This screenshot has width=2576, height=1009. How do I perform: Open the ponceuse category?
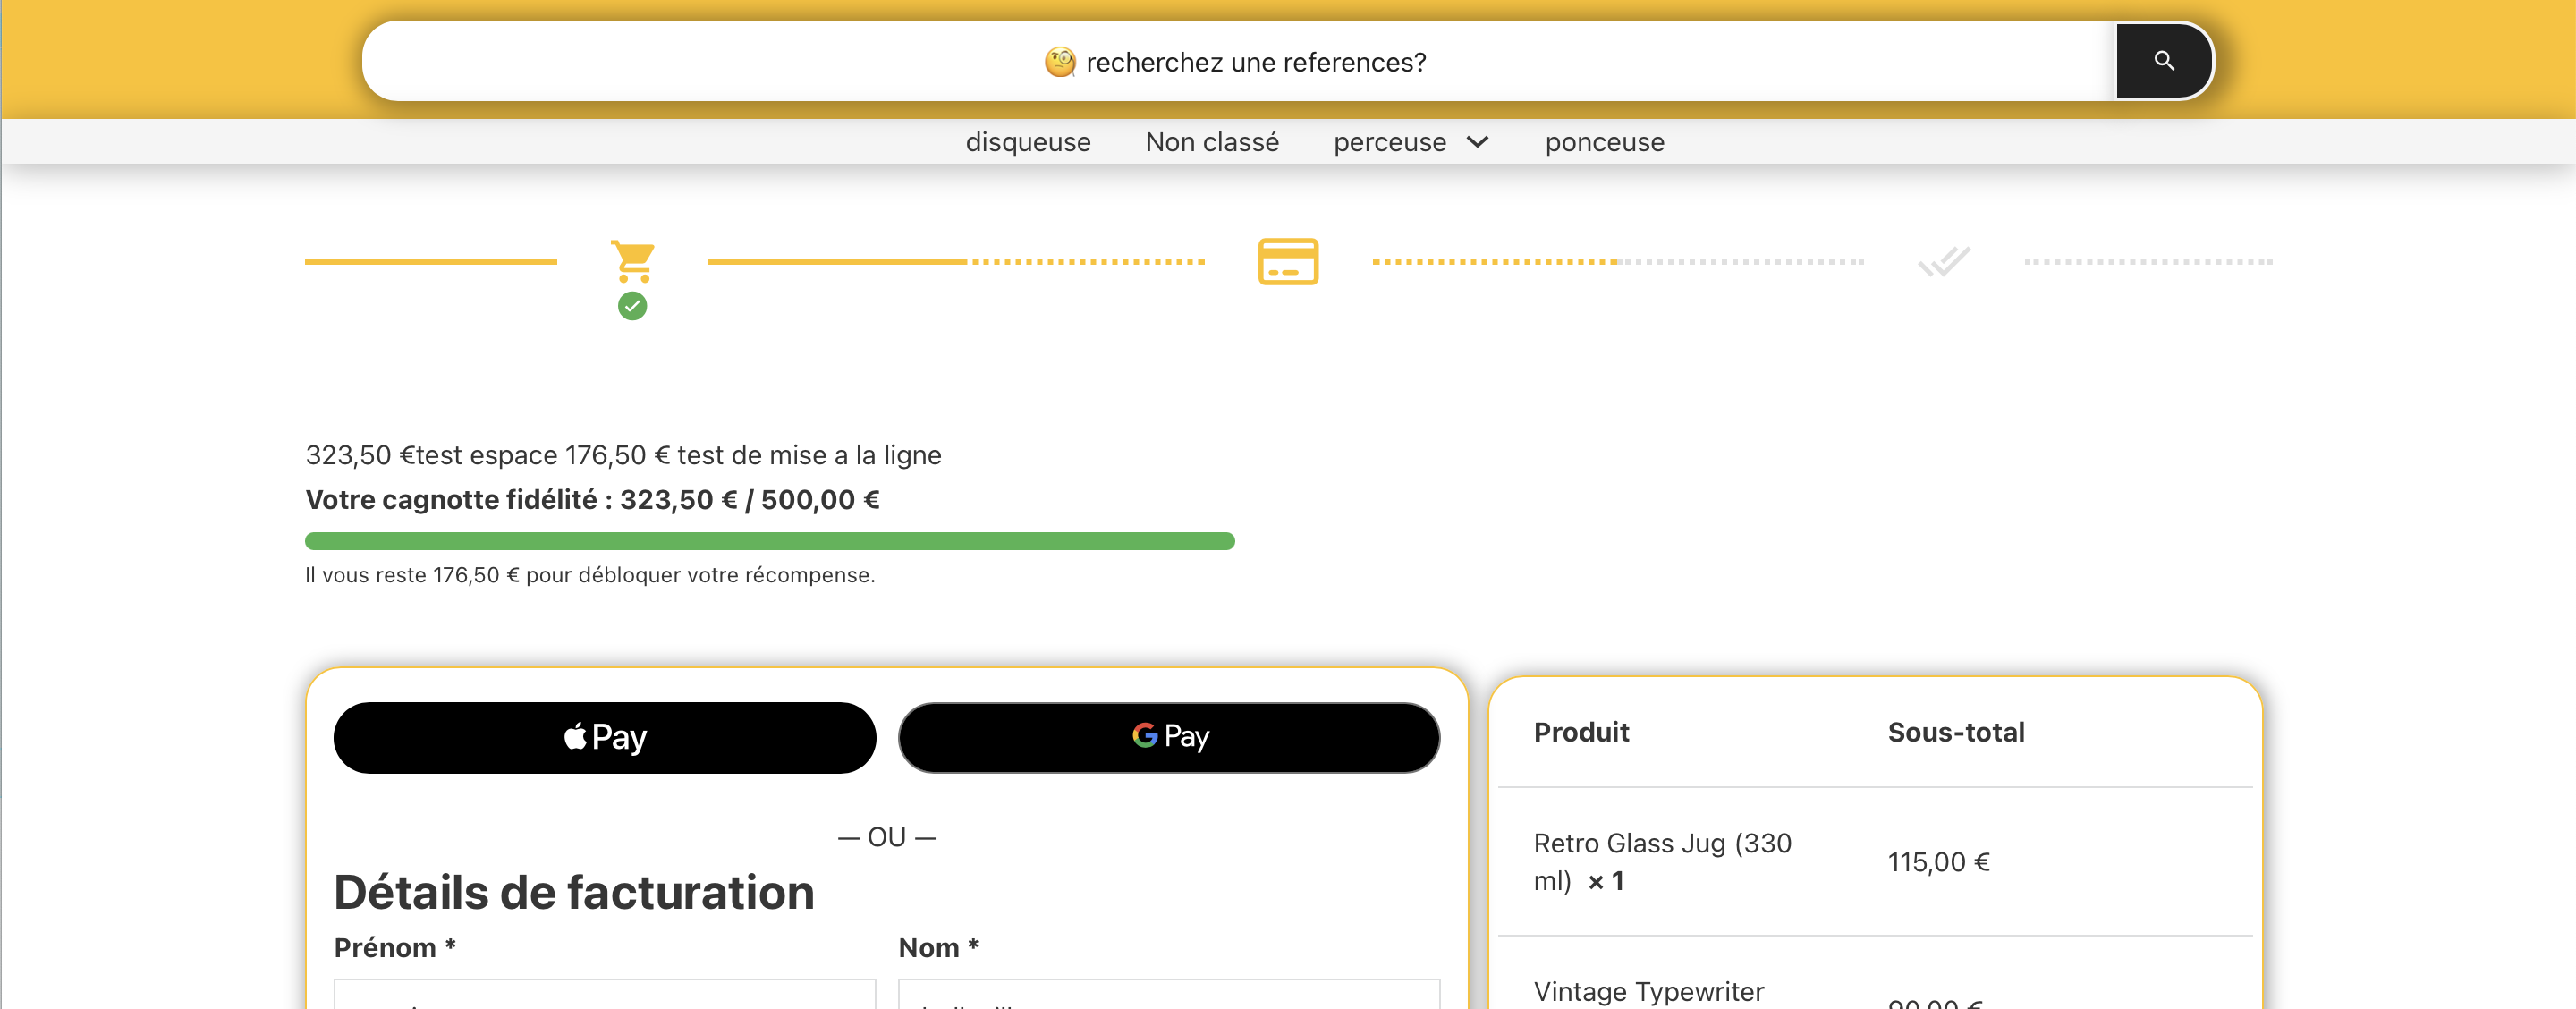pos(1604,142)
